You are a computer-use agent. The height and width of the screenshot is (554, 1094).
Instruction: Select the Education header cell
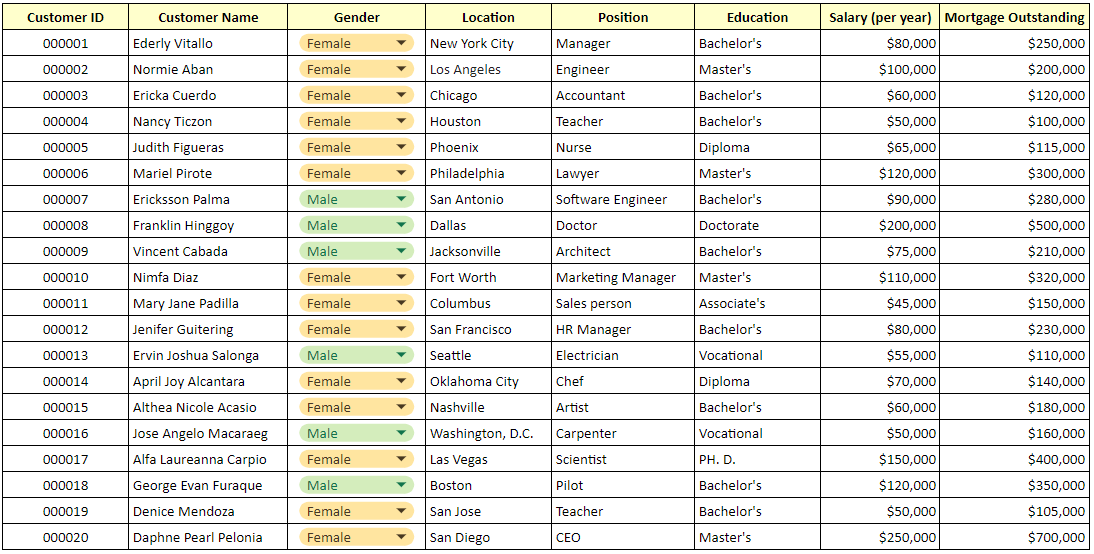pos(757,17)
